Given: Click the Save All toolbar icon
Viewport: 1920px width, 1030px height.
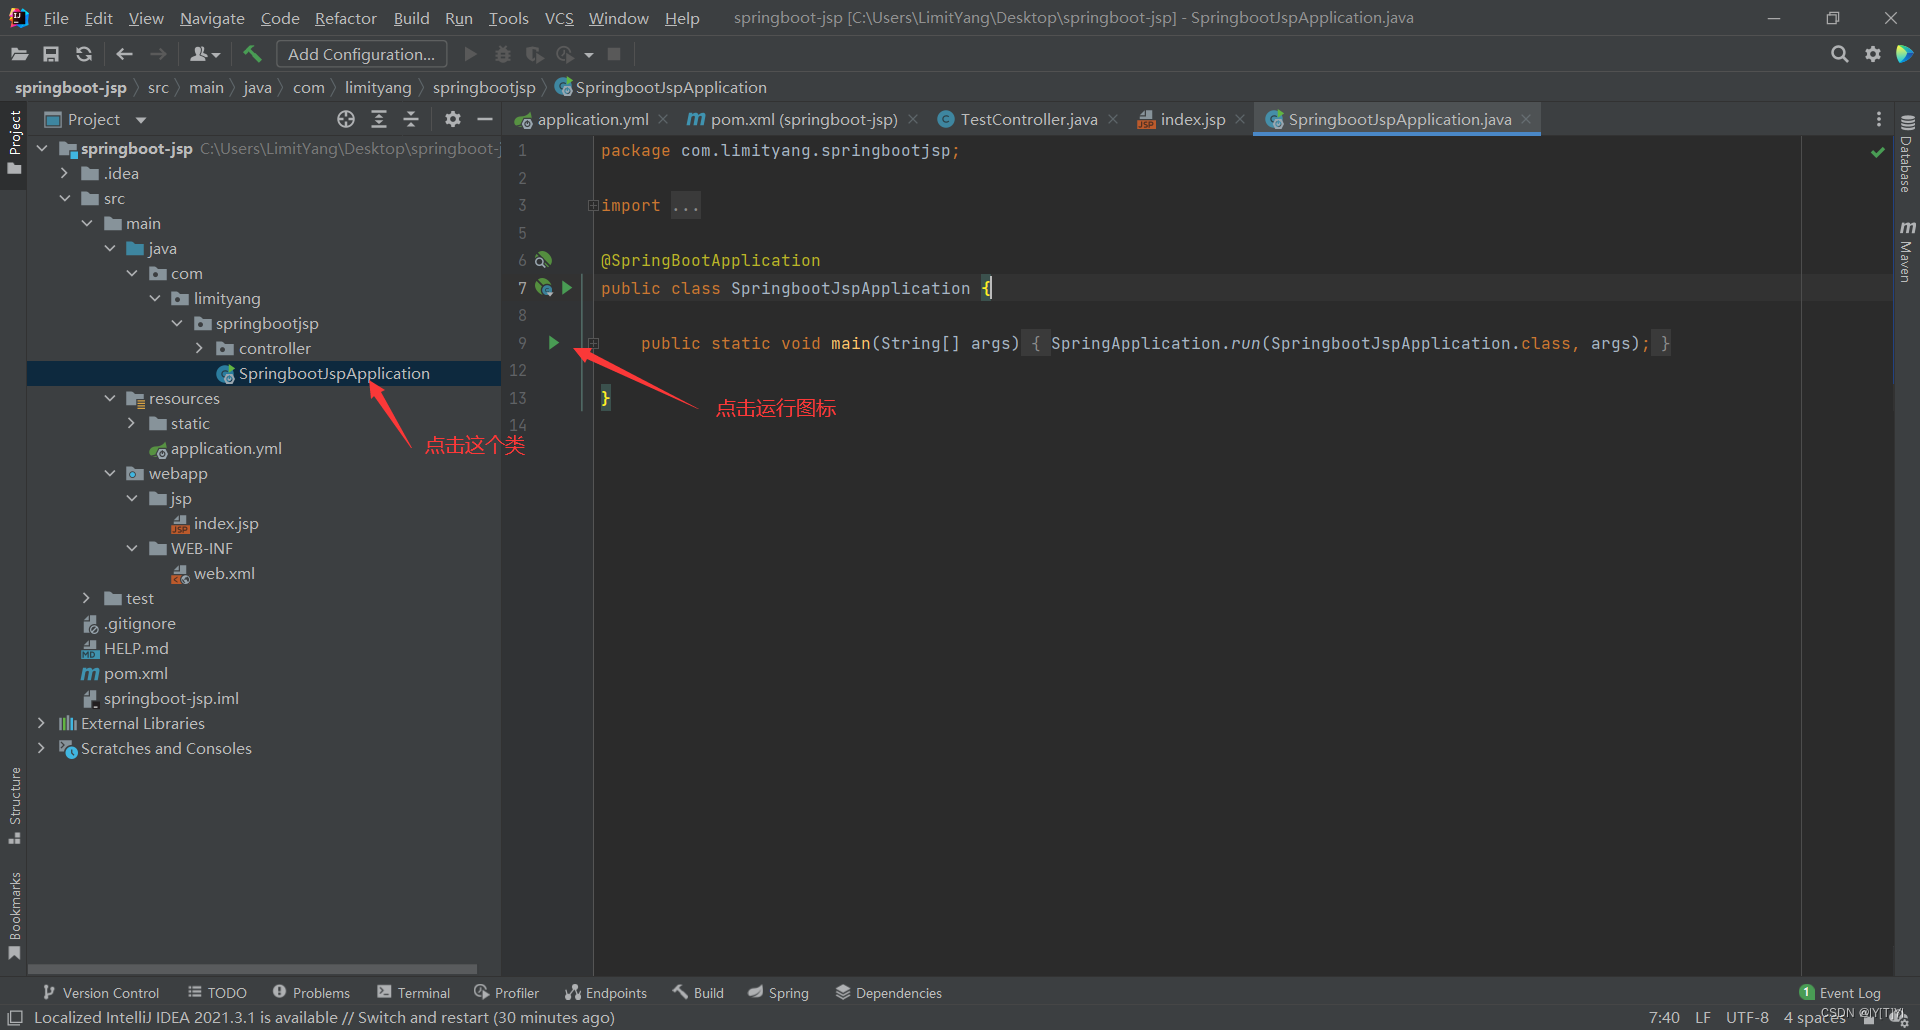Looking at the screenshot, I should click(x=51, y=54).
